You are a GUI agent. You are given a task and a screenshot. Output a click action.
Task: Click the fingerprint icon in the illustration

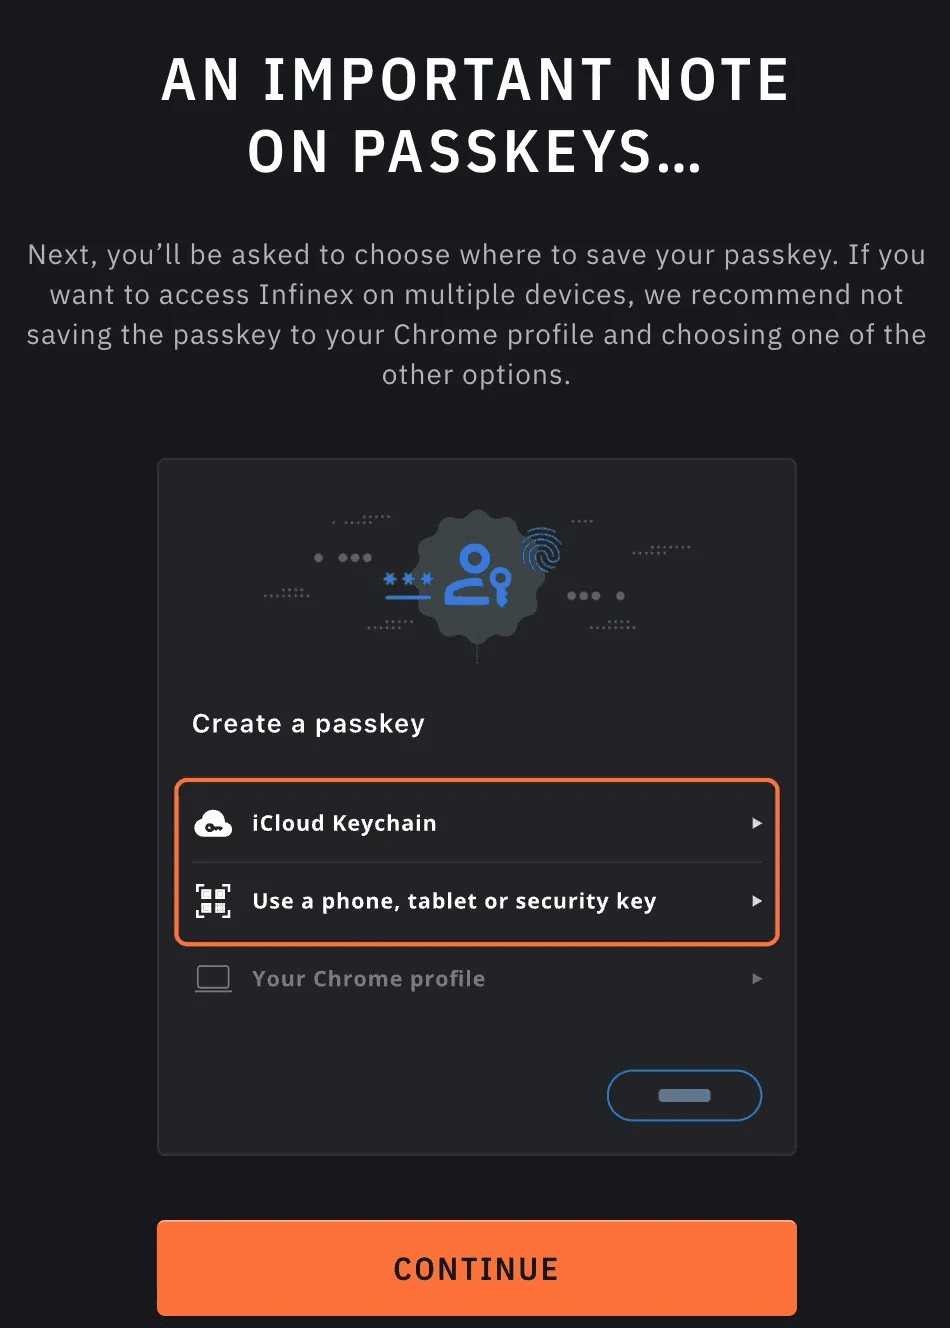click(541, 549)
